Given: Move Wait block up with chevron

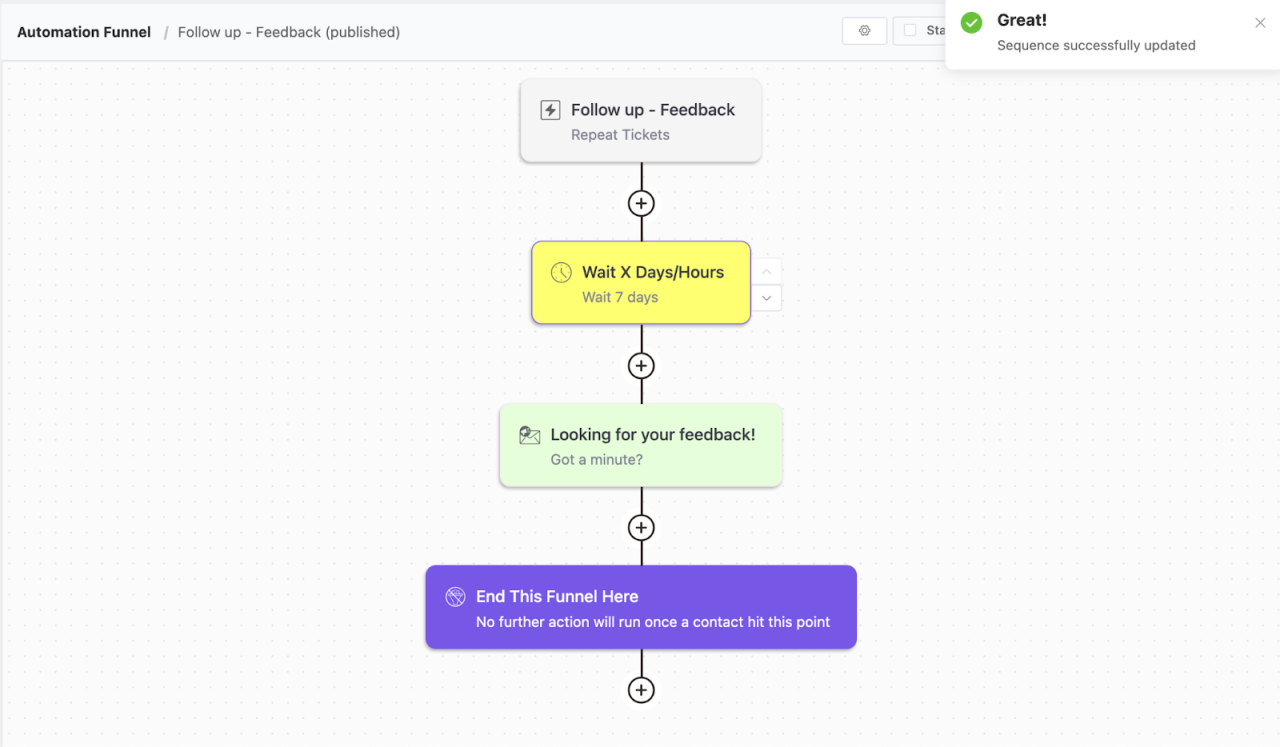Looking at the screenshot, I should 767,271.
